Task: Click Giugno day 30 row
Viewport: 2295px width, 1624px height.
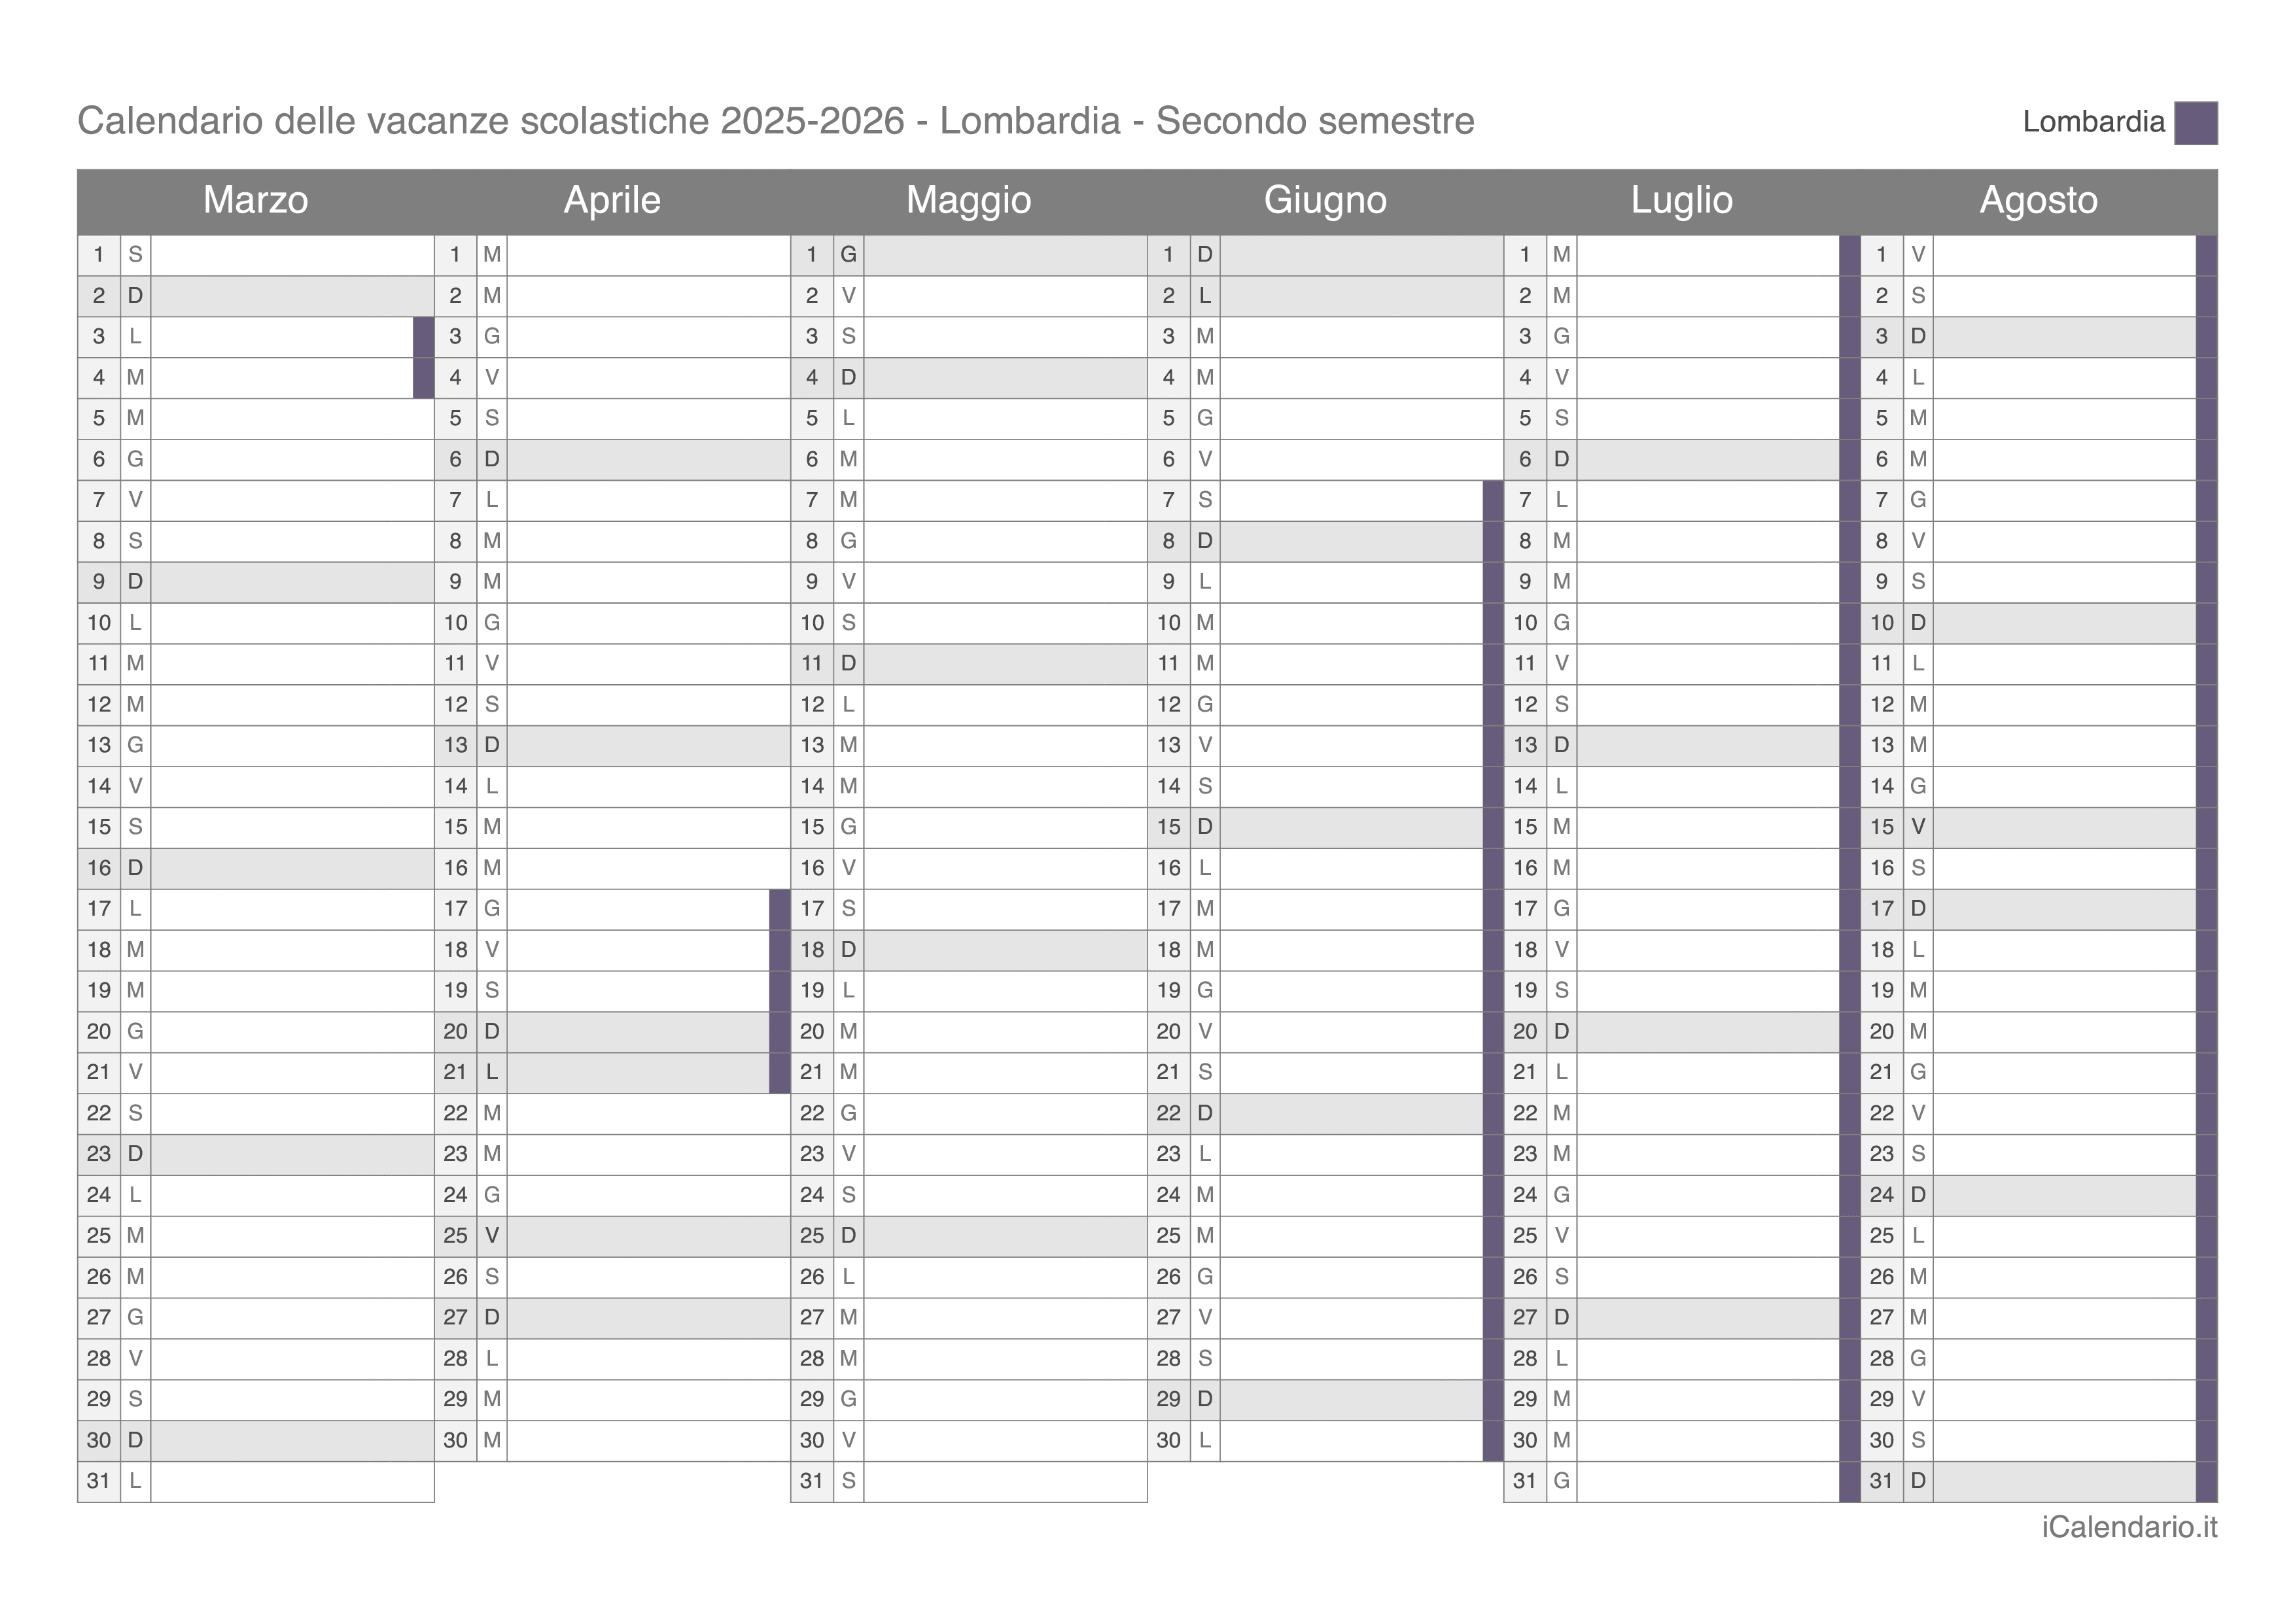Action: pyautogui.click(x=1326, y=1441)
